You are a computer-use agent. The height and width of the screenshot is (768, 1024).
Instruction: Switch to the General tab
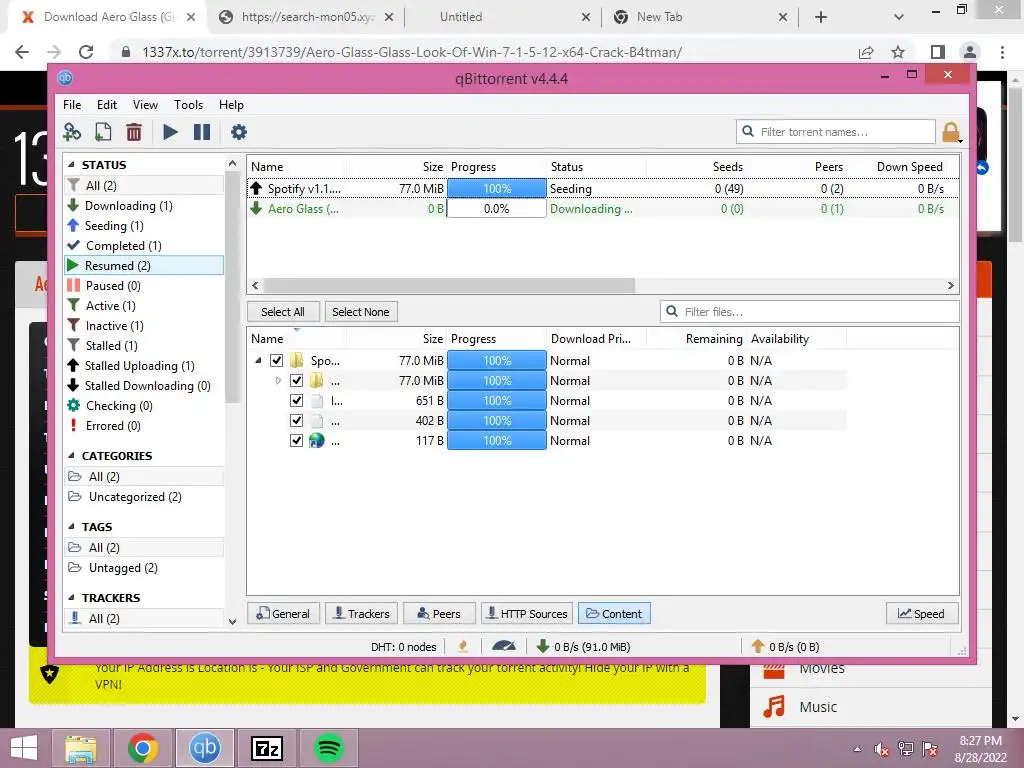click(283, 614)
